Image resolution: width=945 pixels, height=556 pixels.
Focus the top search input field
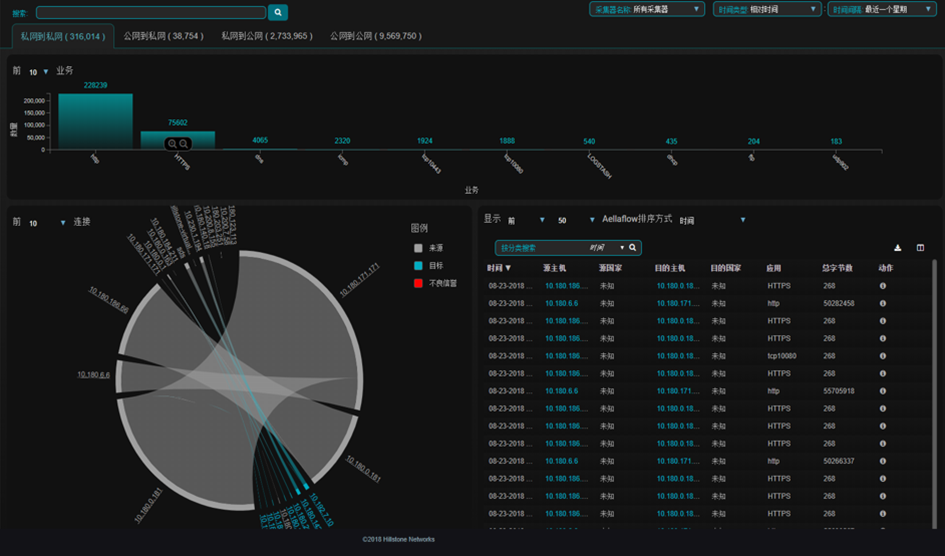[x=150, y=13]
